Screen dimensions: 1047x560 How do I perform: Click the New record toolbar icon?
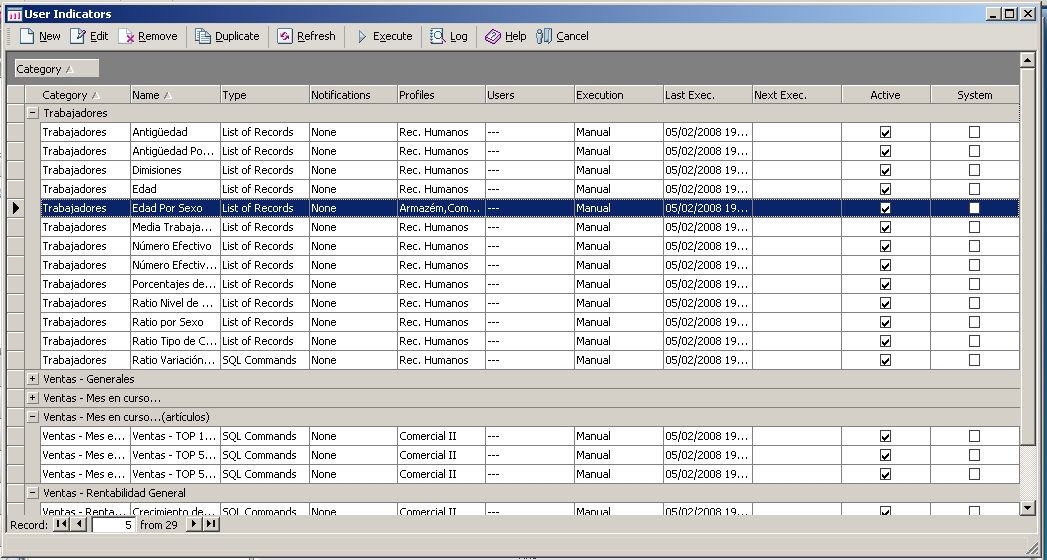[x=27, y=36]
